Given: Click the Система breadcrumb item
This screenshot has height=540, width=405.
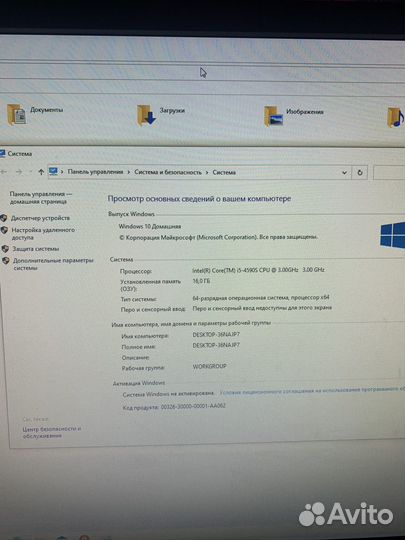Looking at the screenshot, I should click(224, 172).
